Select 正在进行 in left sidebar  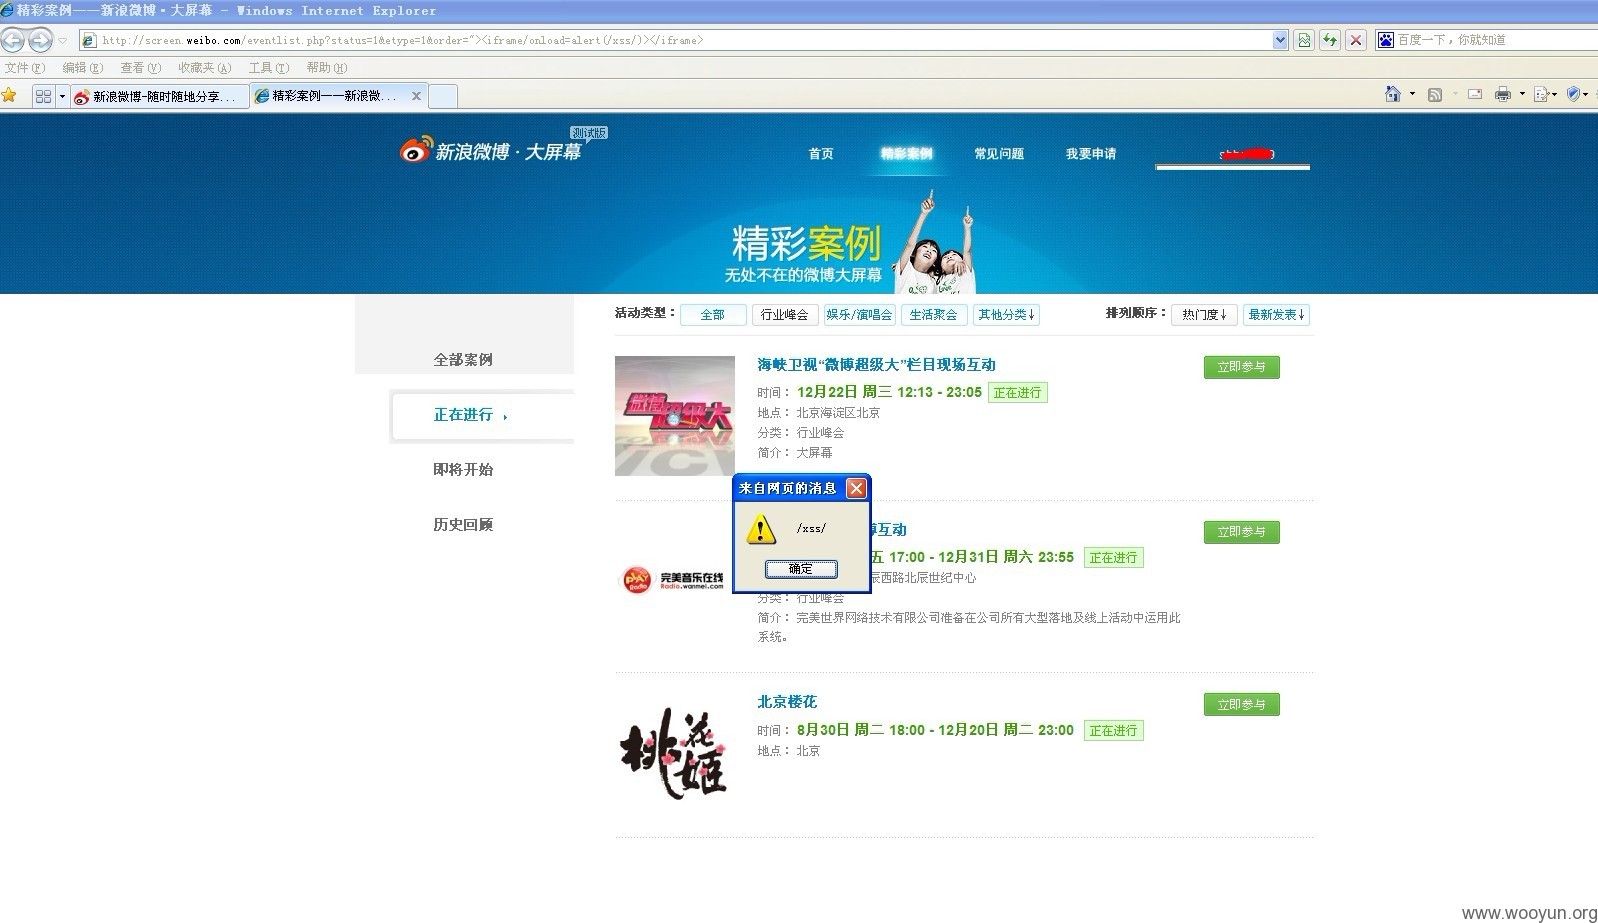coord(463,414)
